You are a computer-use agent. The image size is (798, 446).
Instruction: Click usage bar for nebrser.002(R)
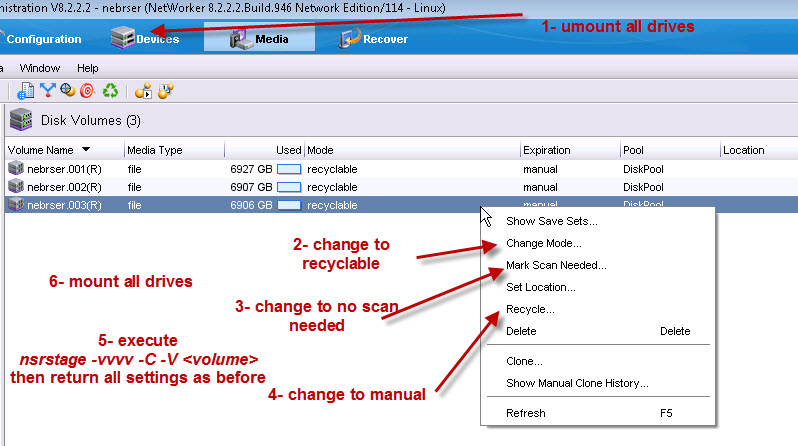(x=289, y=187)
